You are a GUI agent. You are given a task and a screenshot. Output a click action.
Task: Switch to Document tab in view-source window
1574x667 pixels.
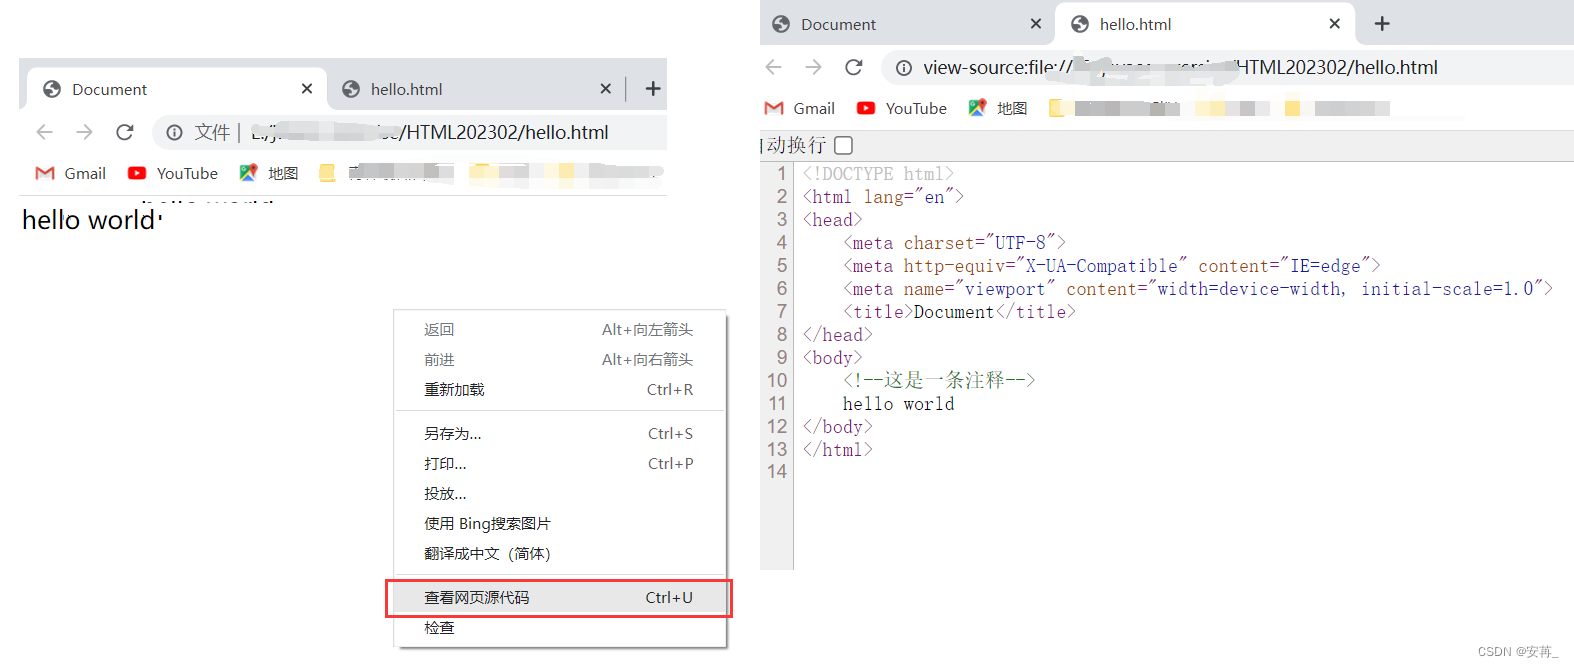pos(907,24)
